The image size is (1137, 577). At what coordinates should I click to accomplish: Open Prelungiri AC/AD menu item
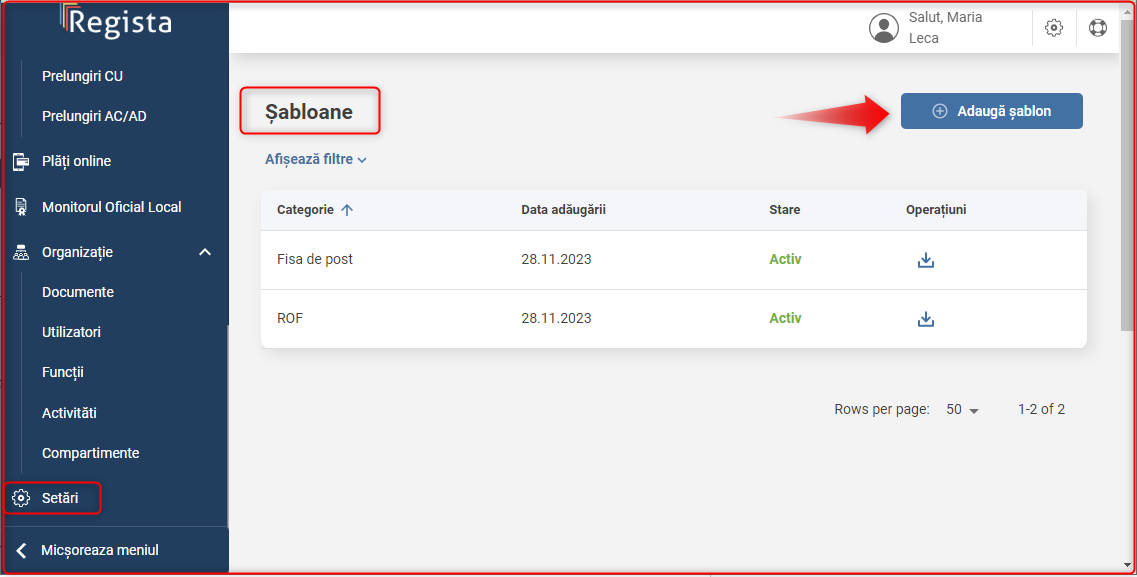tap(94, 116)
